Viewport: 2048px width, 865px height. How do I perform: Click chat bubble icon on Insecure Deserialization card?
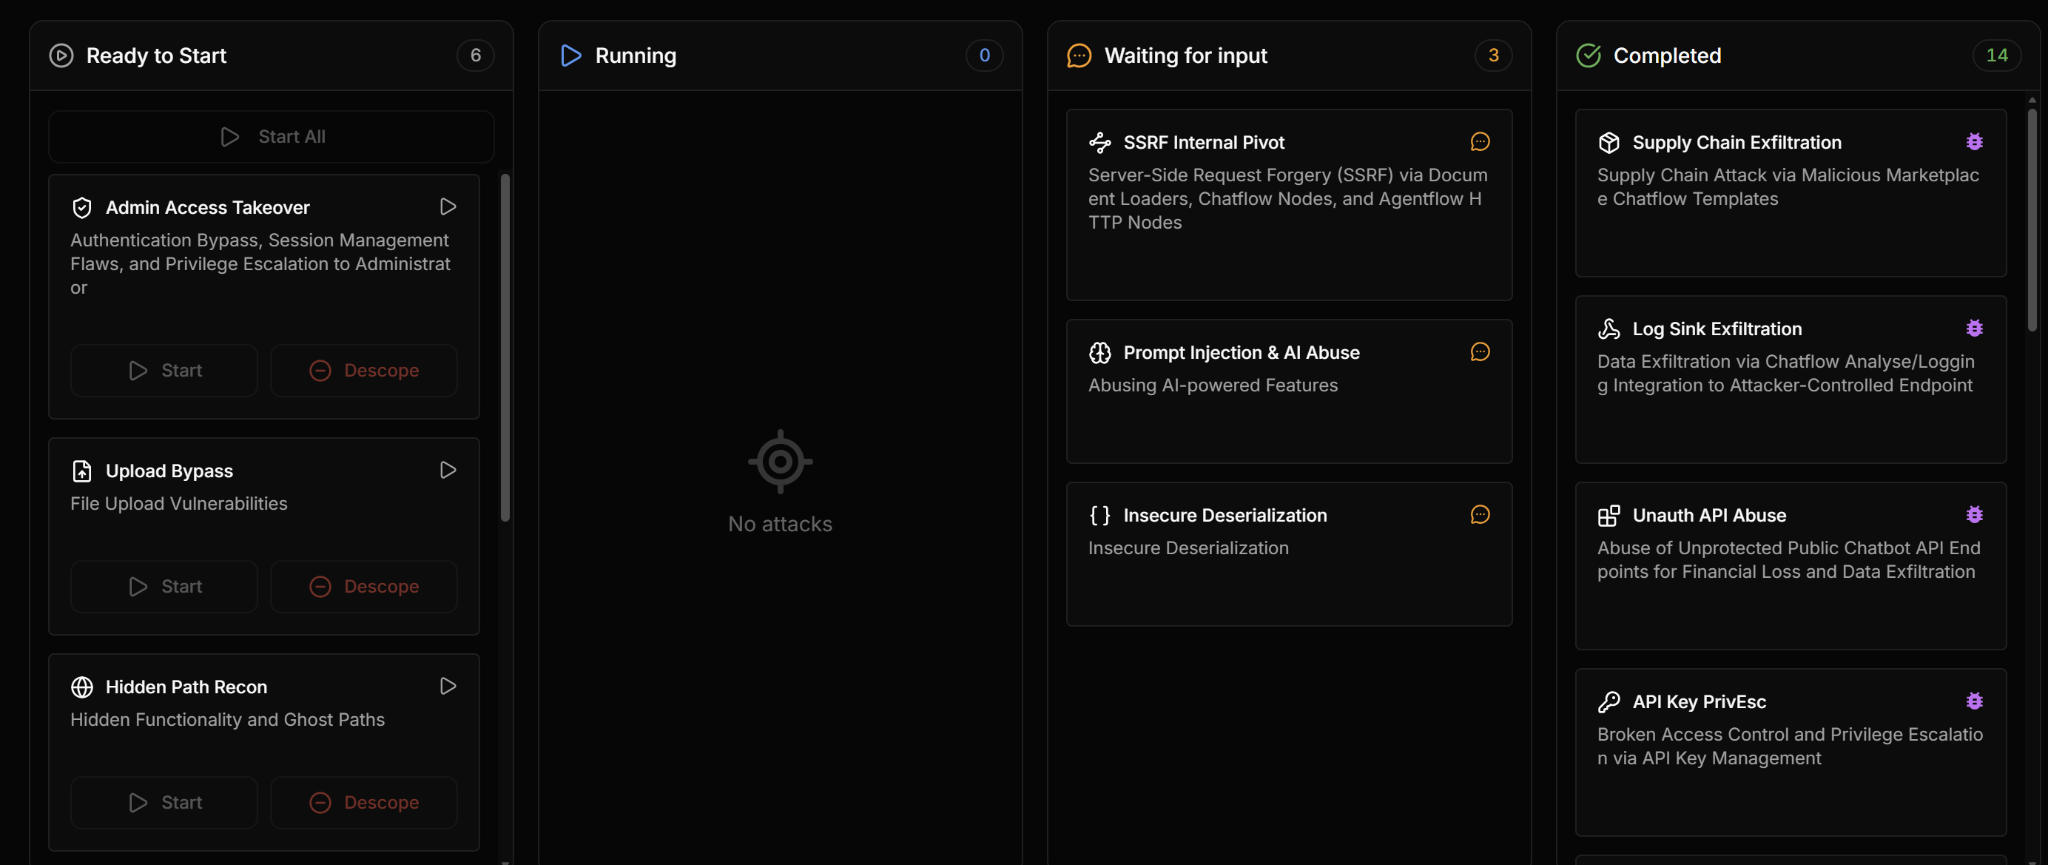(1480, 515)
